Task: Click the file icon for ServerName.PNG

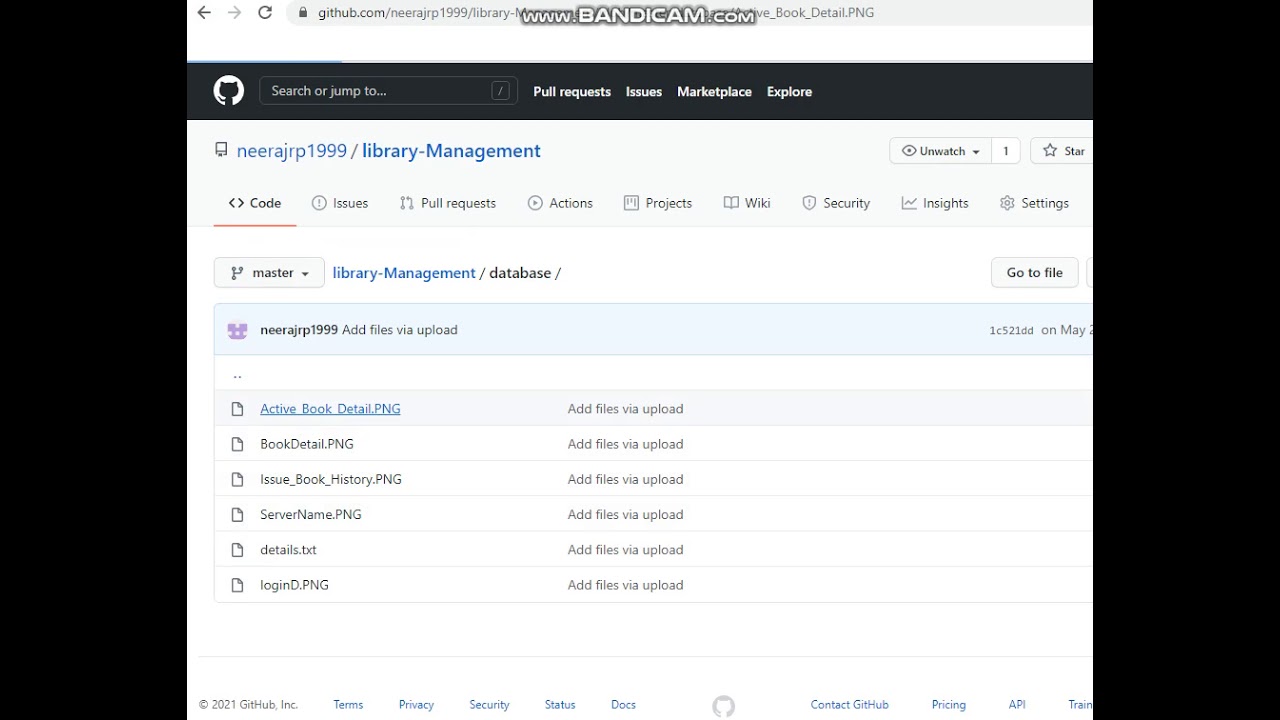Action: [x=237, y=515]
